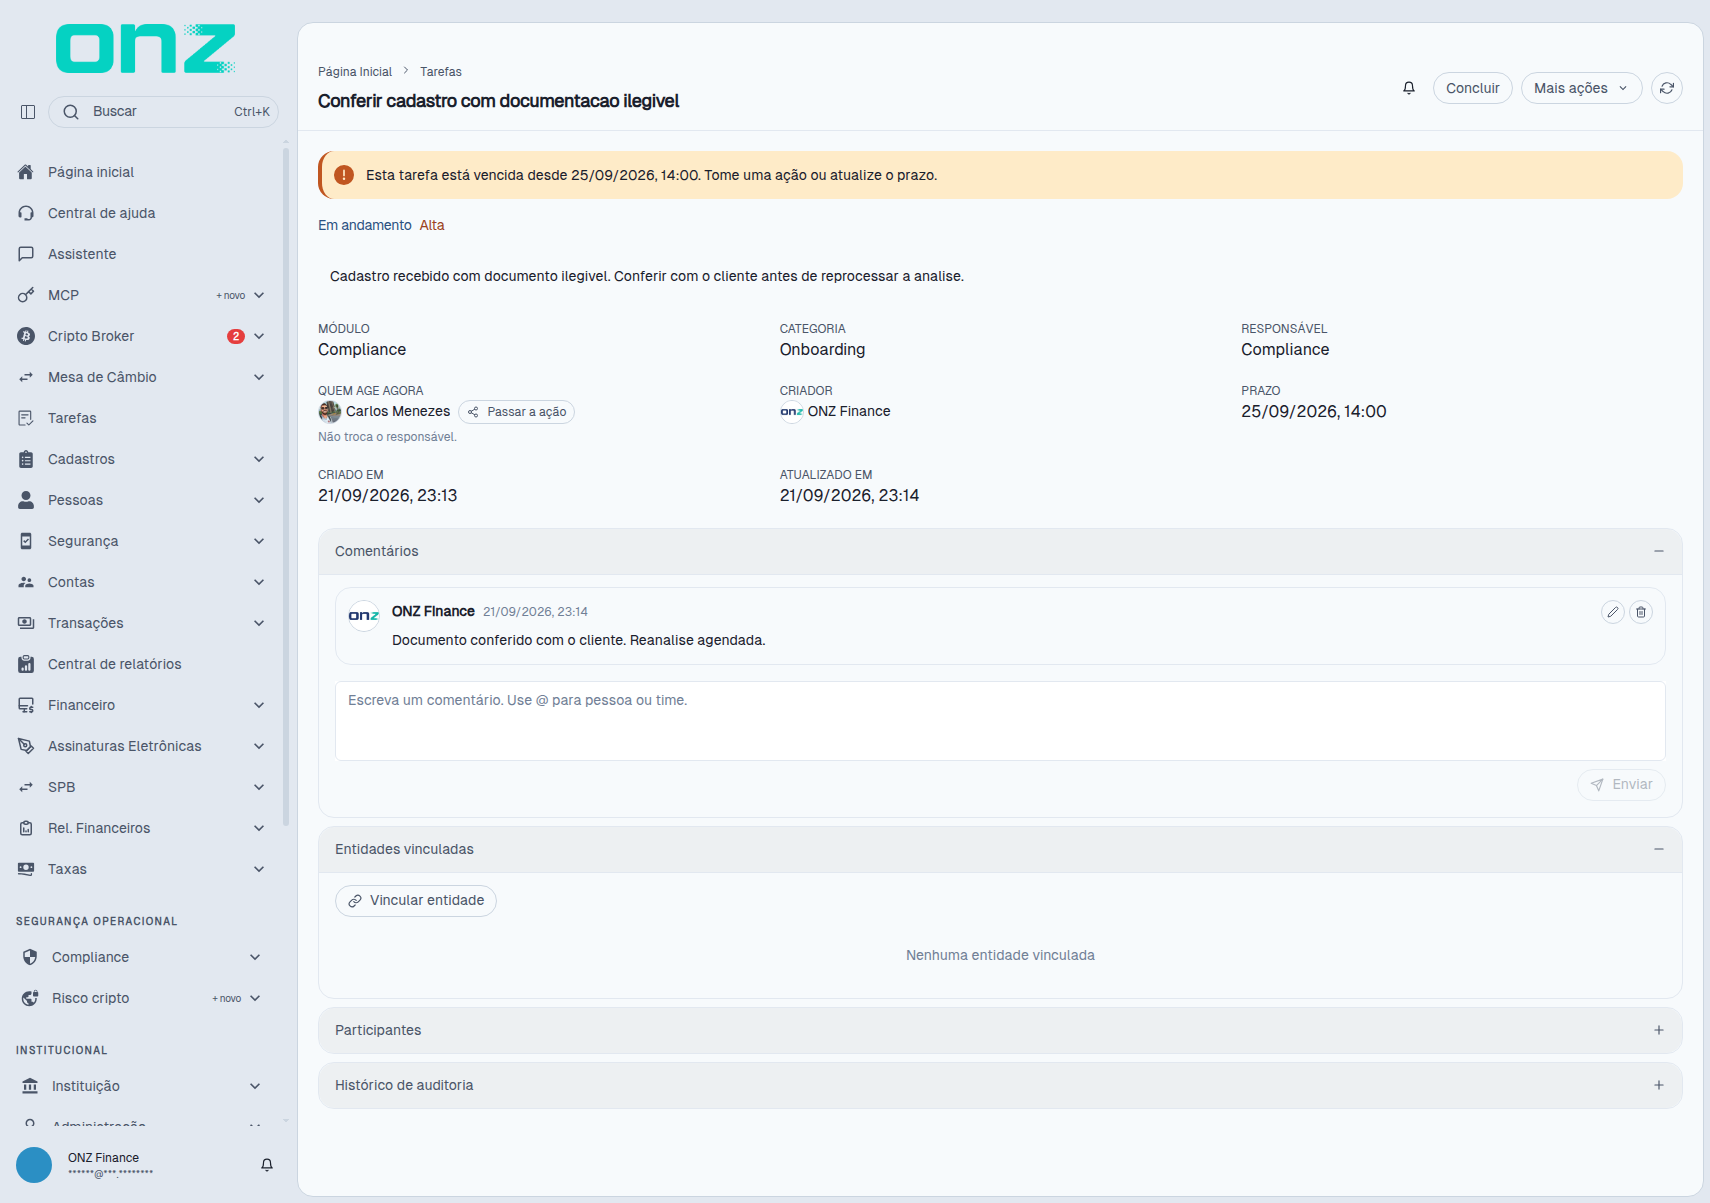Delete the ONZ Finance comment
Image resolution: width=1710 pixels, height=1203 pixels.
pyautogui.click(x=1640, y=612)
